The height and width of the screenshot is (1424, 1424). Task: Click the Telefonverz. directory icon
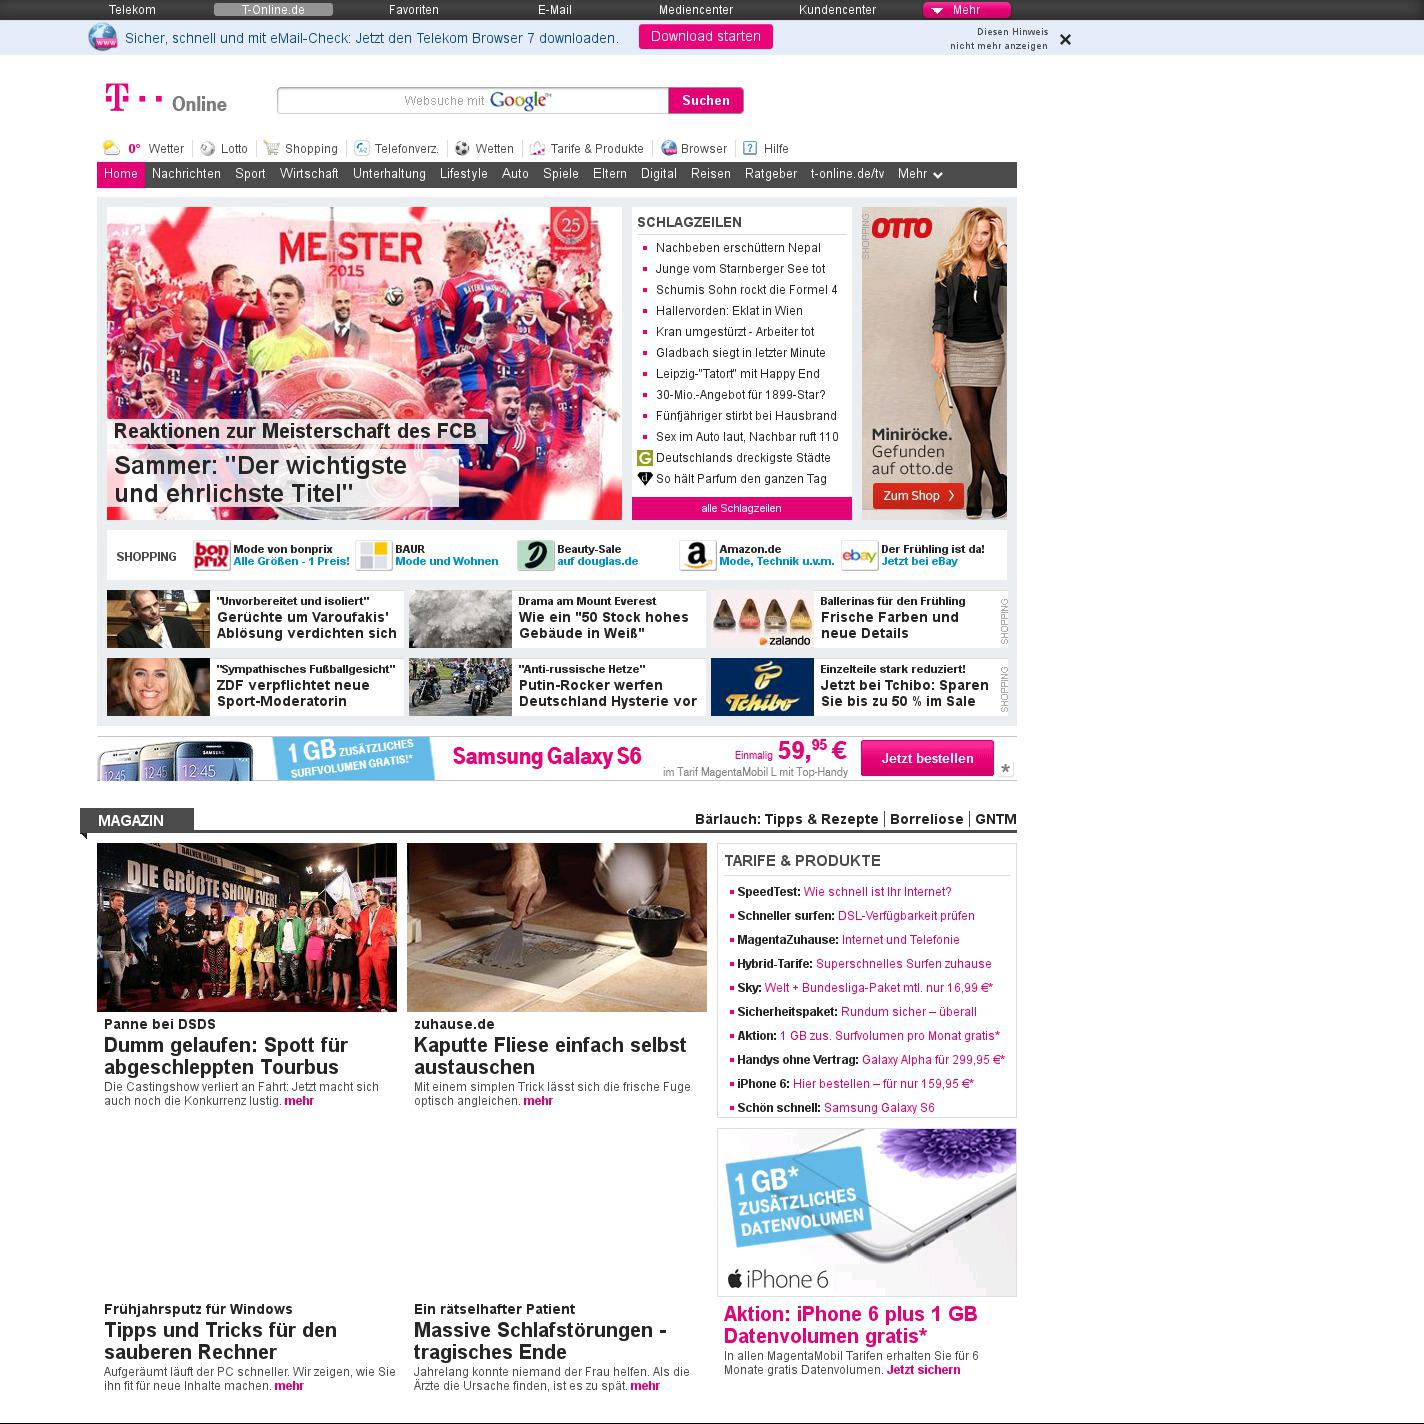tap(362, 148)
